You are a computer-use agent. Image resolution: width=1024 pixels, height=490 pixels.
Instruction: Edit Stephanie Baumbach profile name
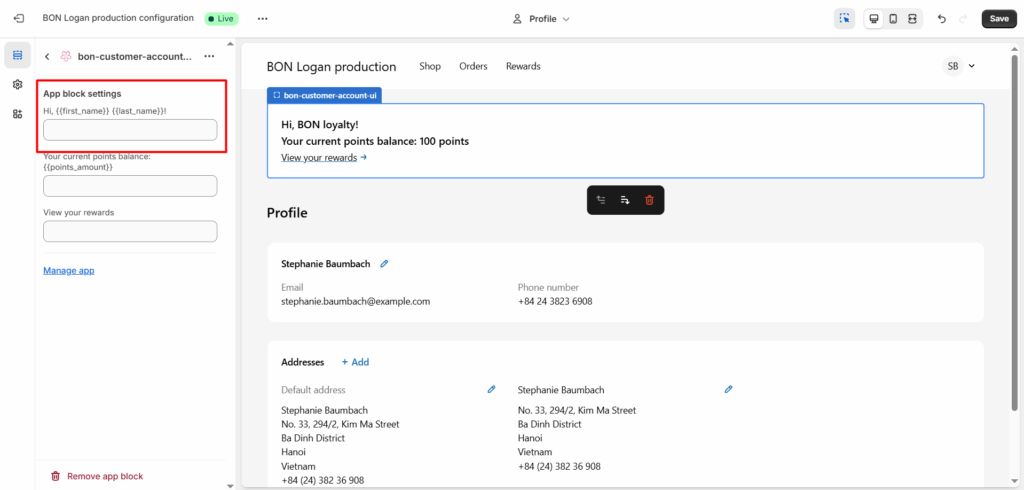tap(384, 264)
